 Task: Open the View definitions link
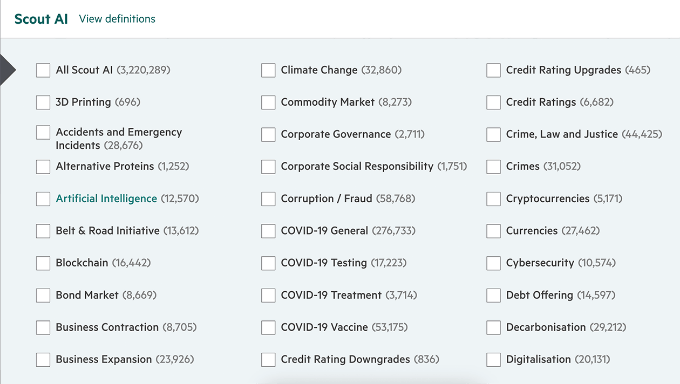coord(117,19)
